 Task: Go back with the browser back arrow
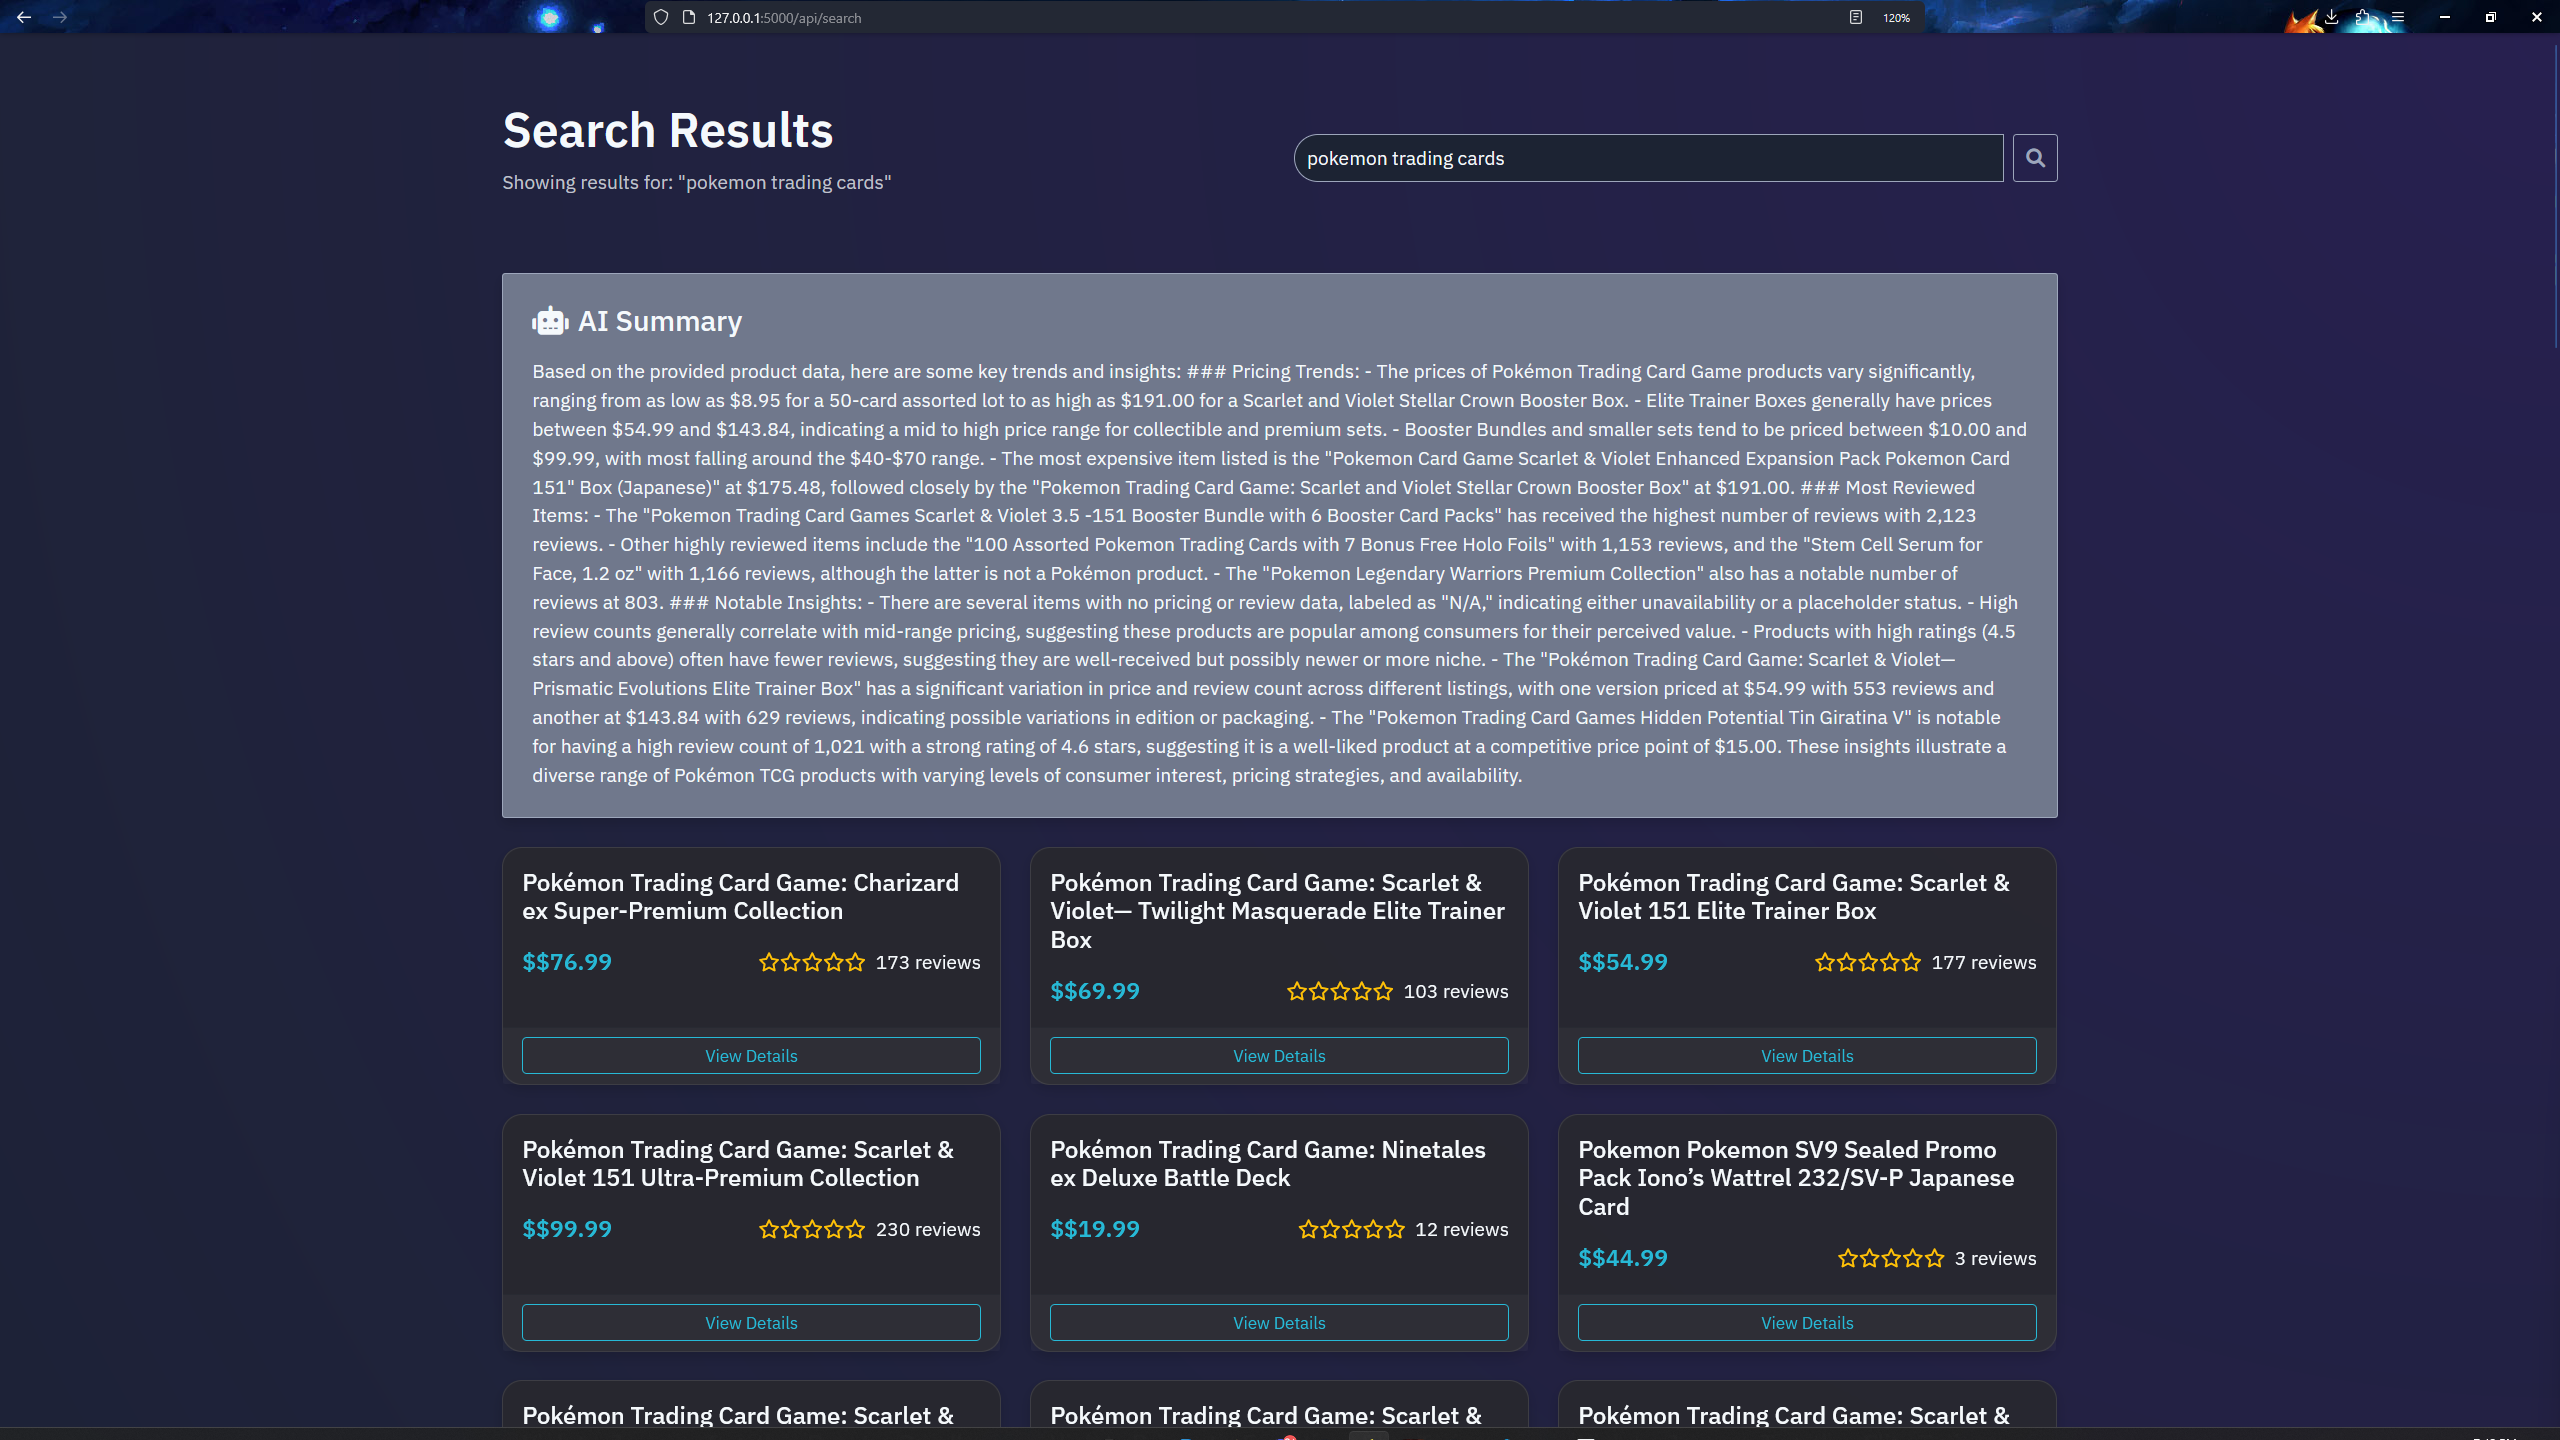point(24,17)
